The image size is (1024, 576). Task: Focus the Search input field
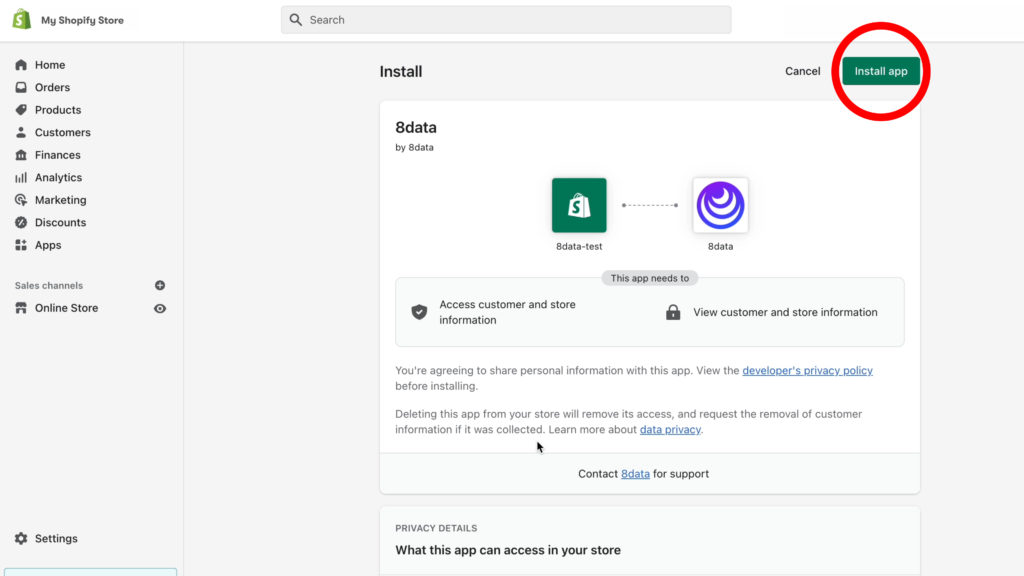pyautogui.click(x=506, y=20)
